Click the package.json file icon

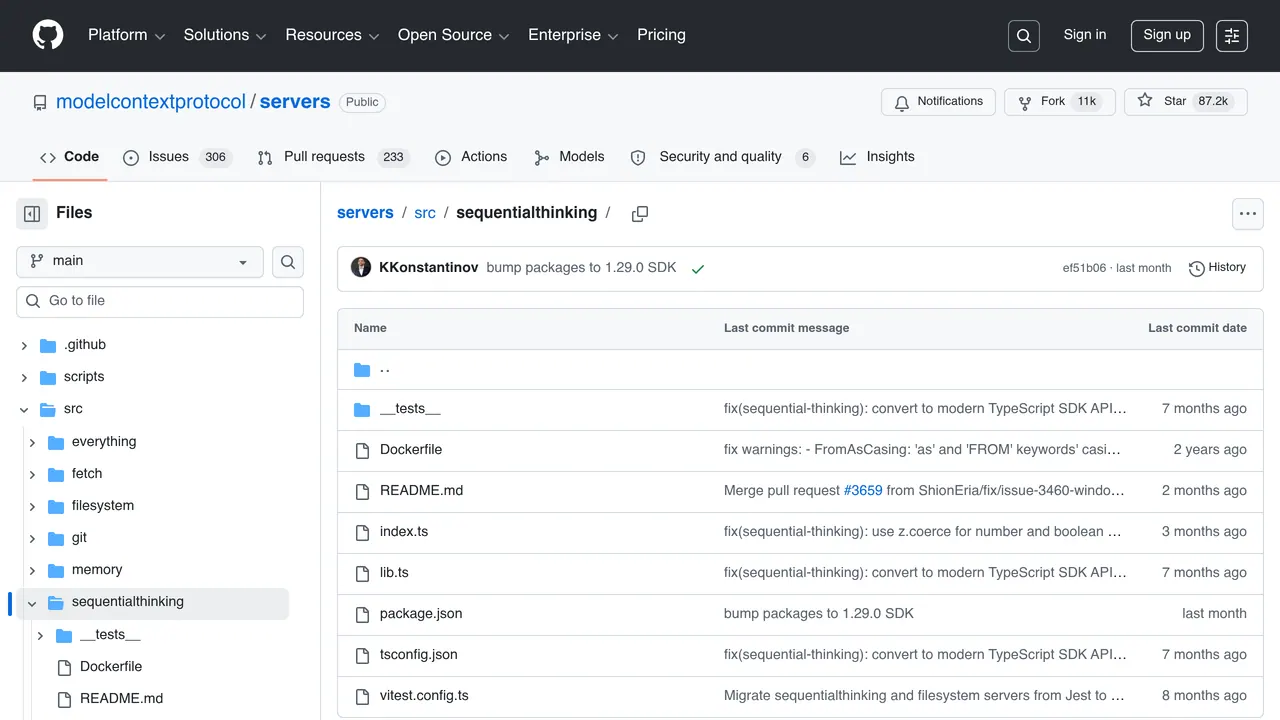[x=362, y=614]
